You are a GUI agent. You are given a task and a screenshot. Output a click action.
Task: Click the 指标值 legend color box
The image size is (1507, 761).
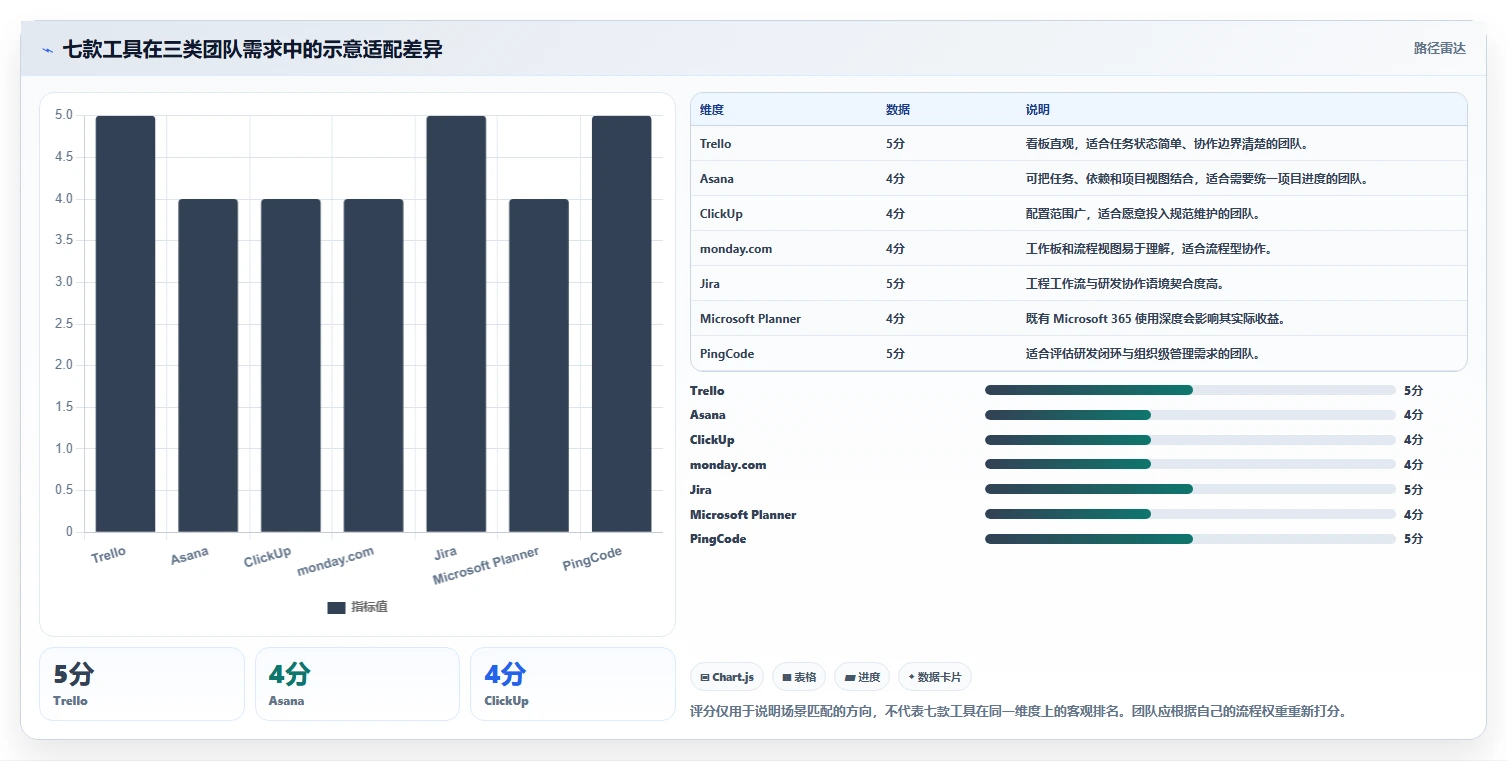pyautogui.click(x=336, y=607)
